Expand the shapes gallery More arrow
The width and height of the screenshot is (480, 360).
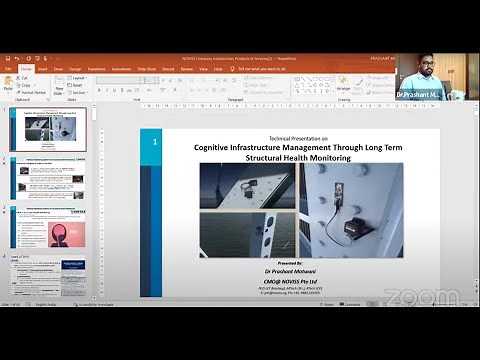(x=333, y=91)
